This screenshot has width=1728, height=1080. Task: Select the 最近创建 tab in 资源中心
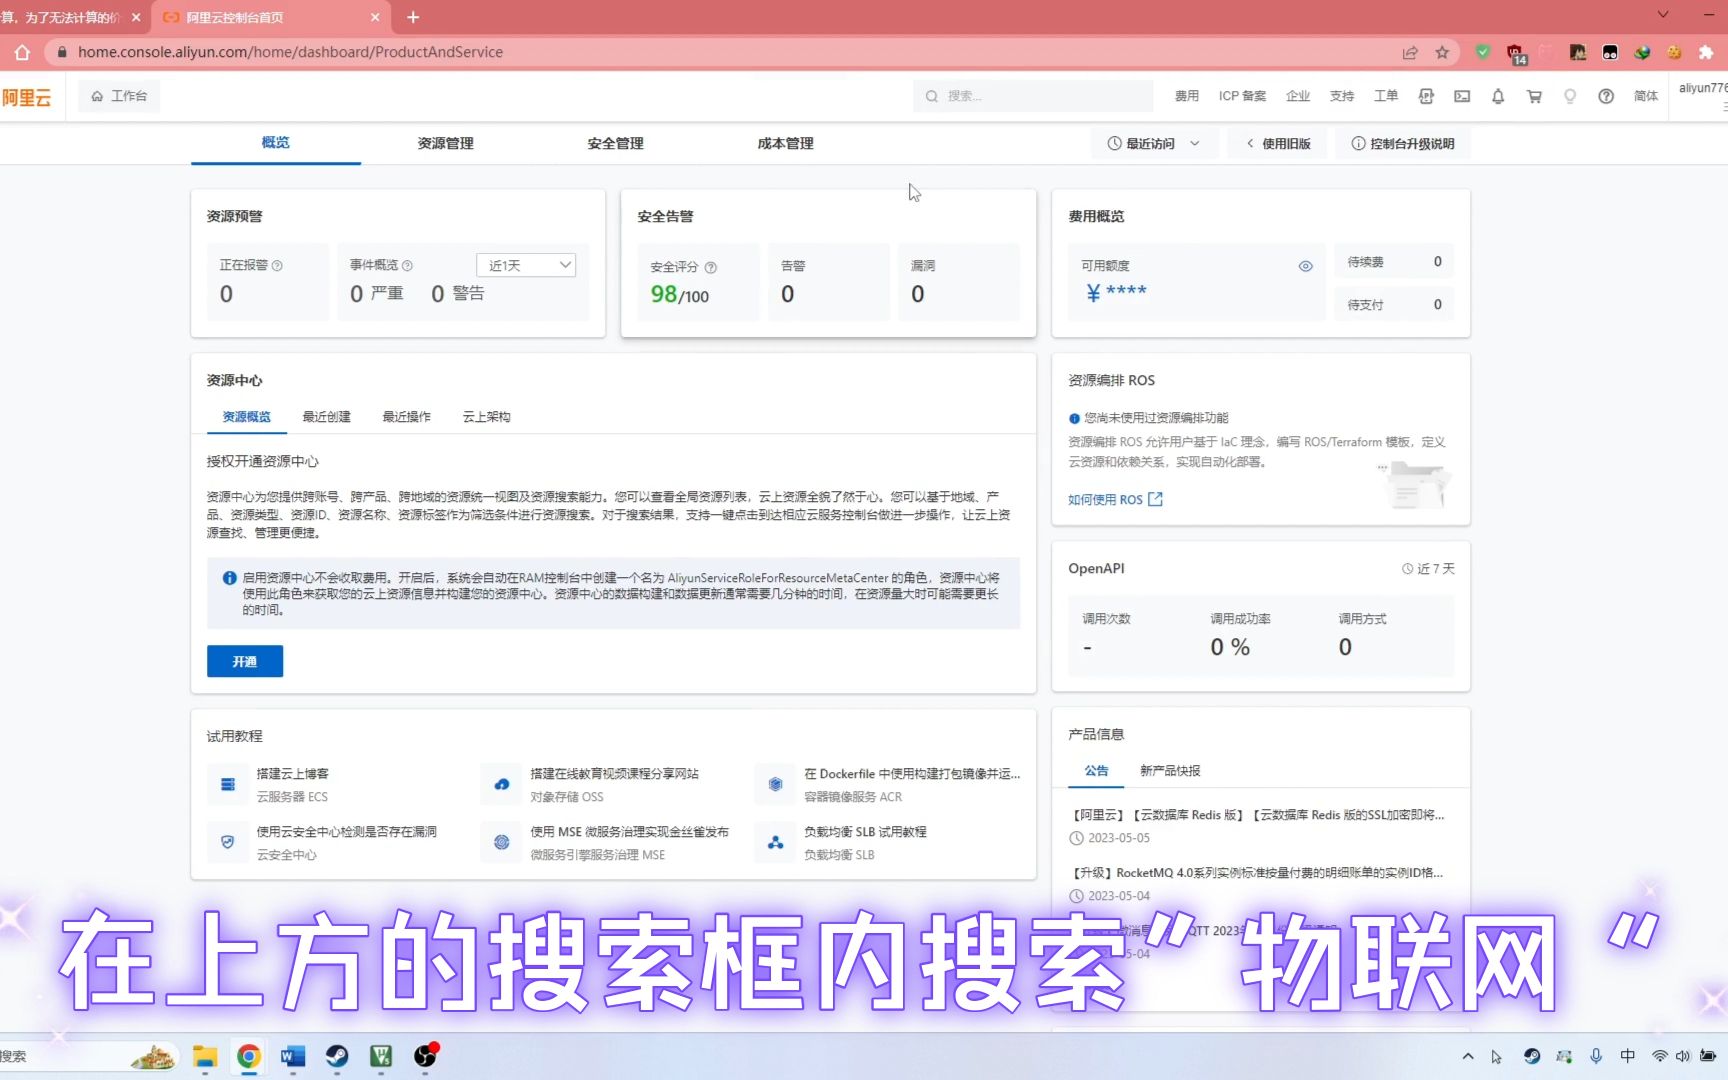pyautogui.click(x=327, y=417)
